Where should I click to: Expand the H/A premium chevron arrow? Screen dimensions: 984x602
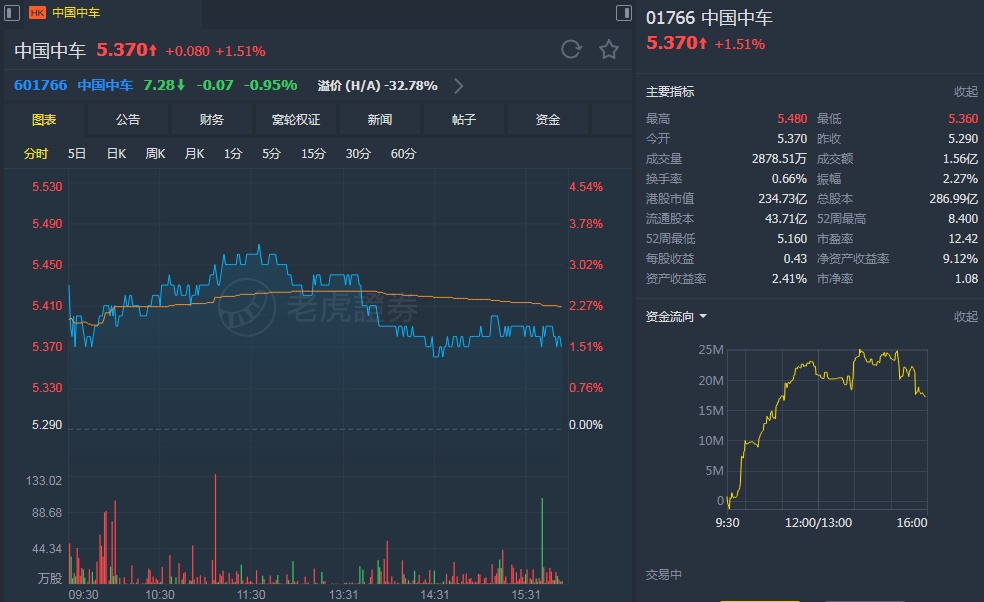pos(459,86)
